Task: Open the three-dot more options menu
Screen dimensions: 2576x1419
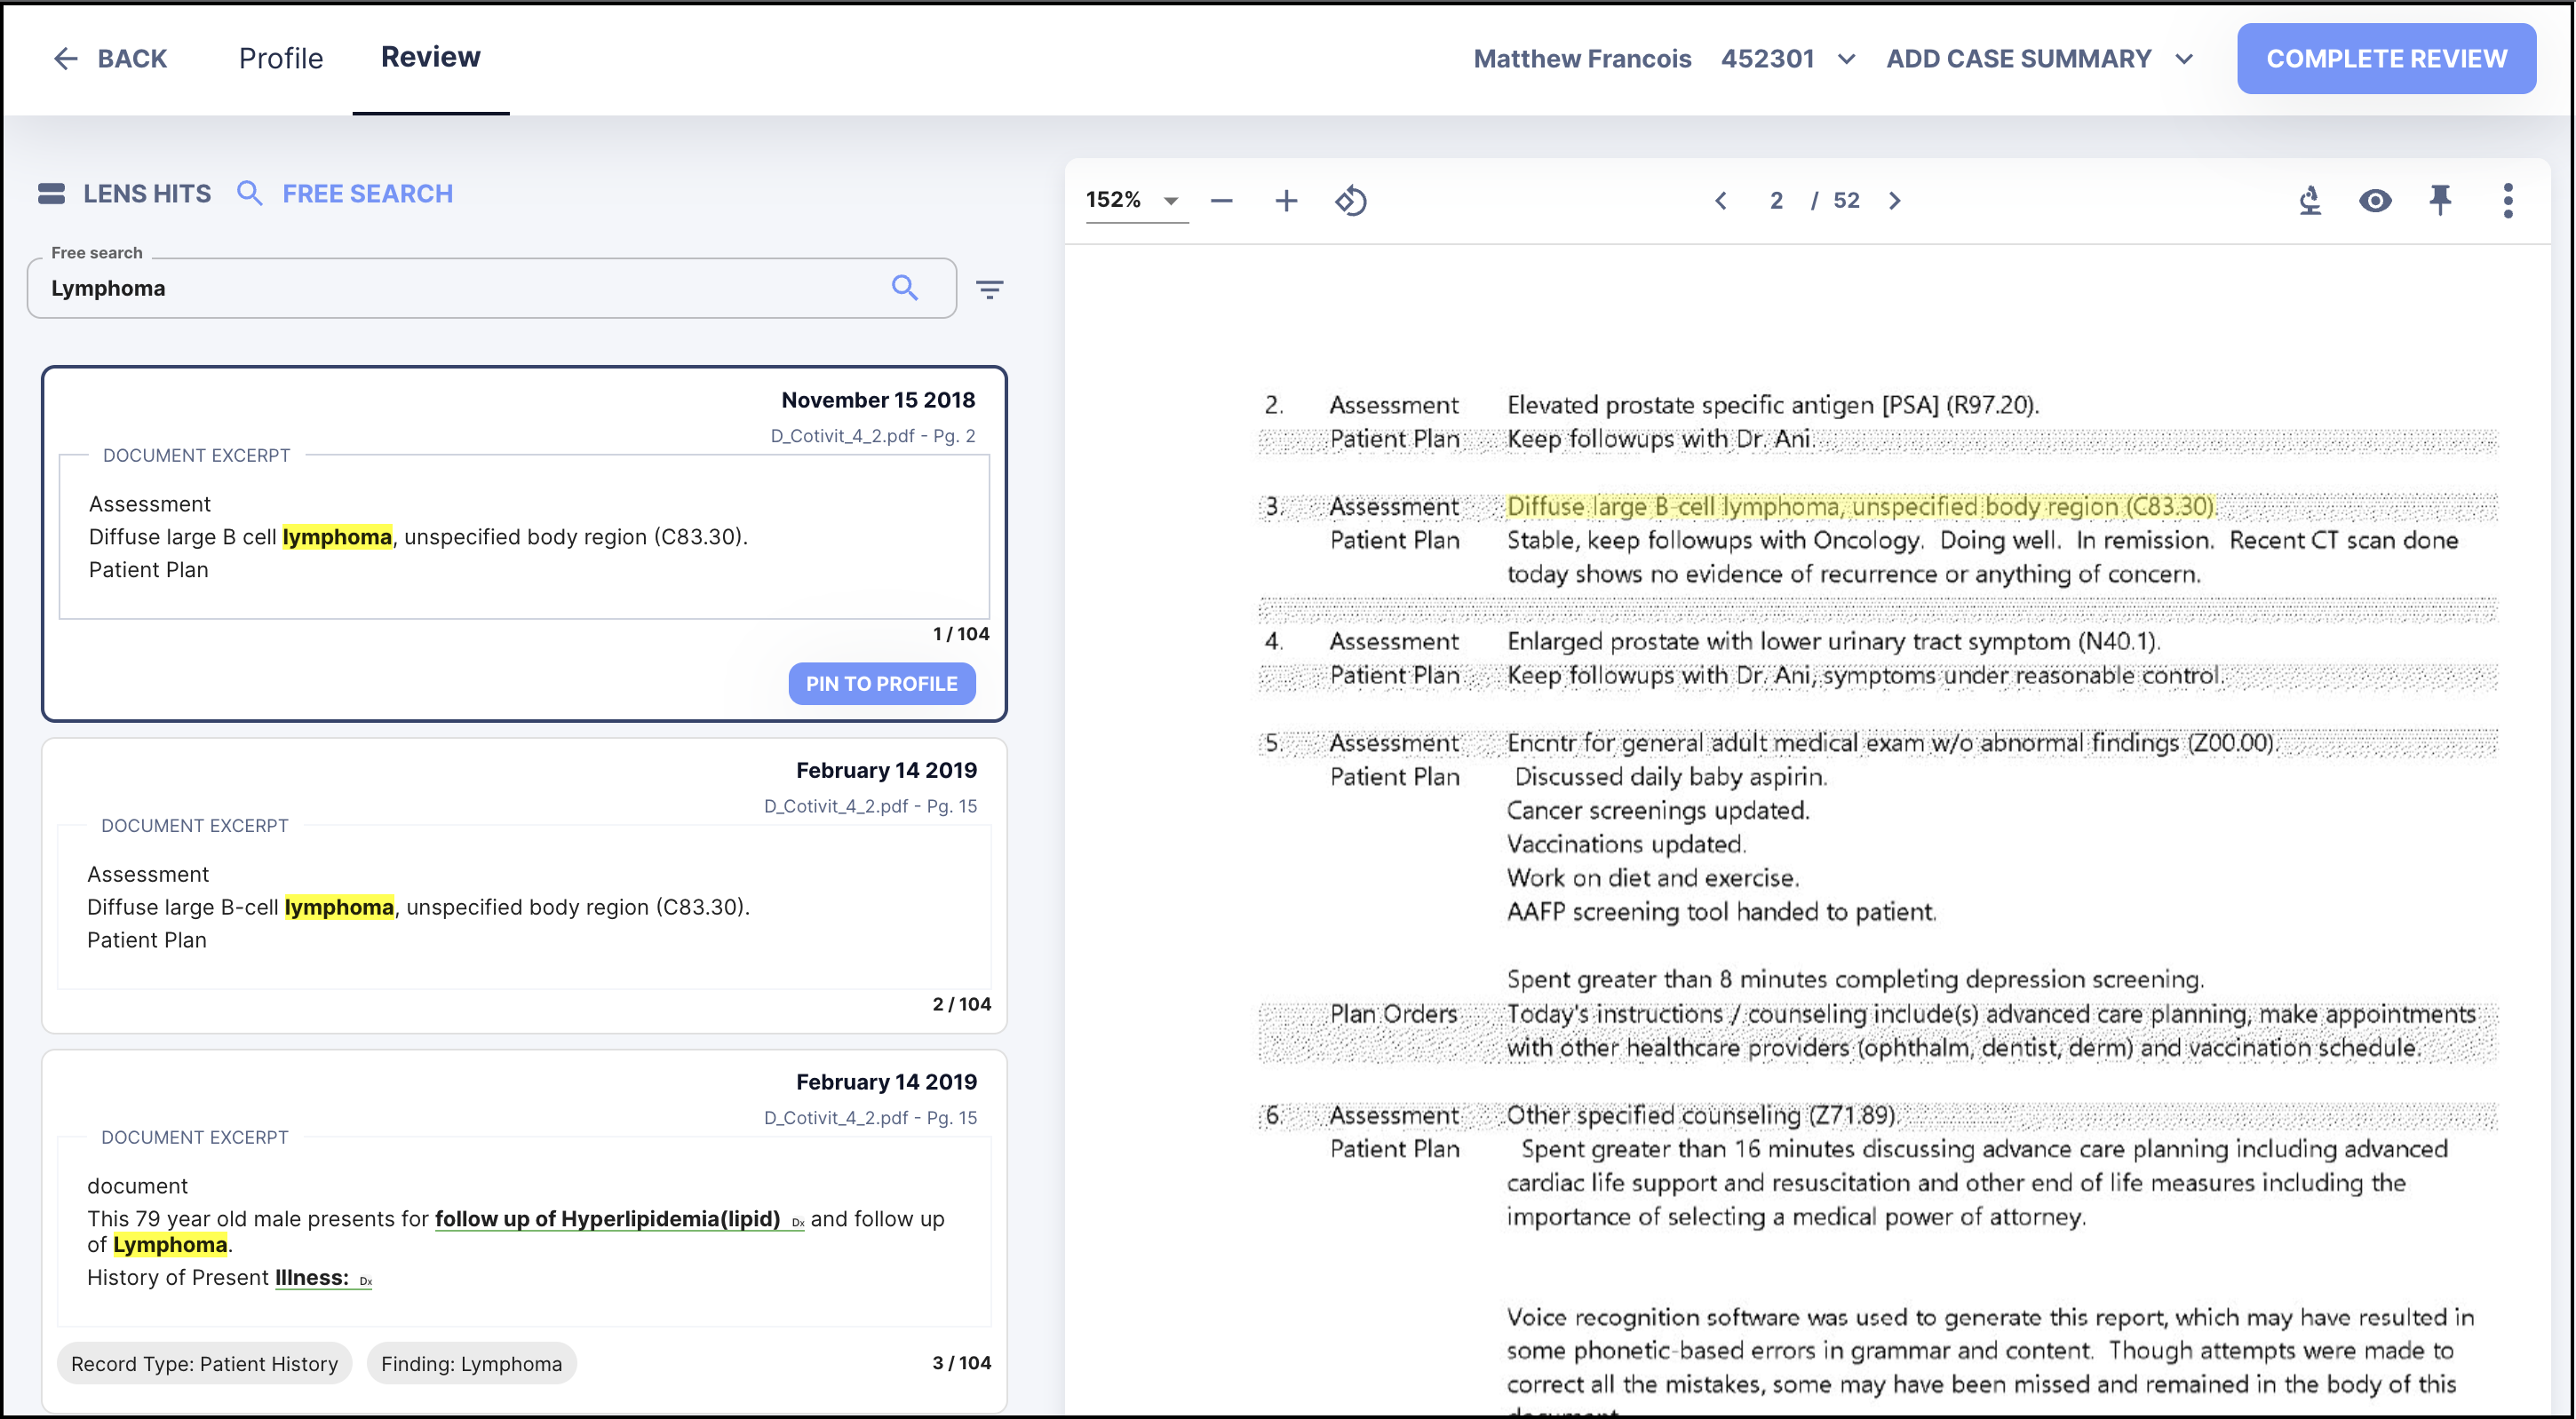Action: point(2507,201)
